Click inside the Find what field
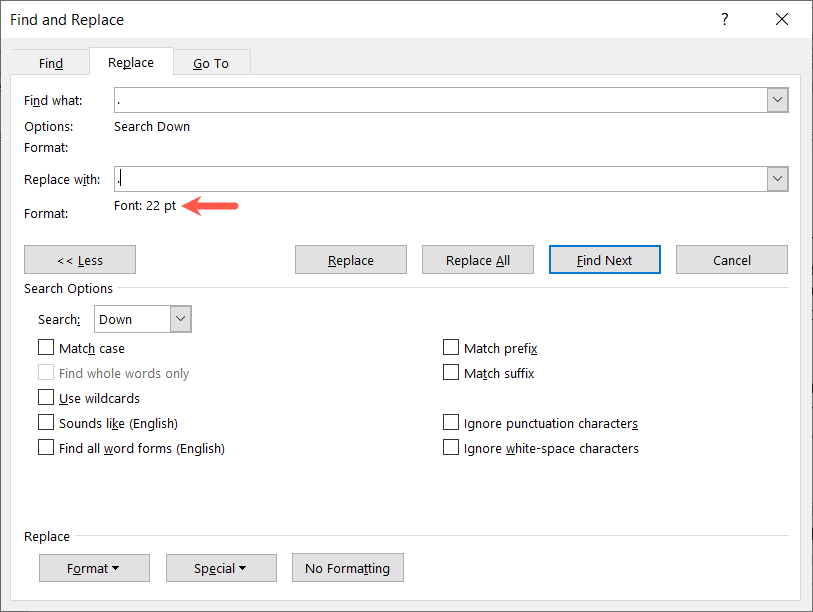The height and width of the screenshot is (612, 813). click(440, 100)
